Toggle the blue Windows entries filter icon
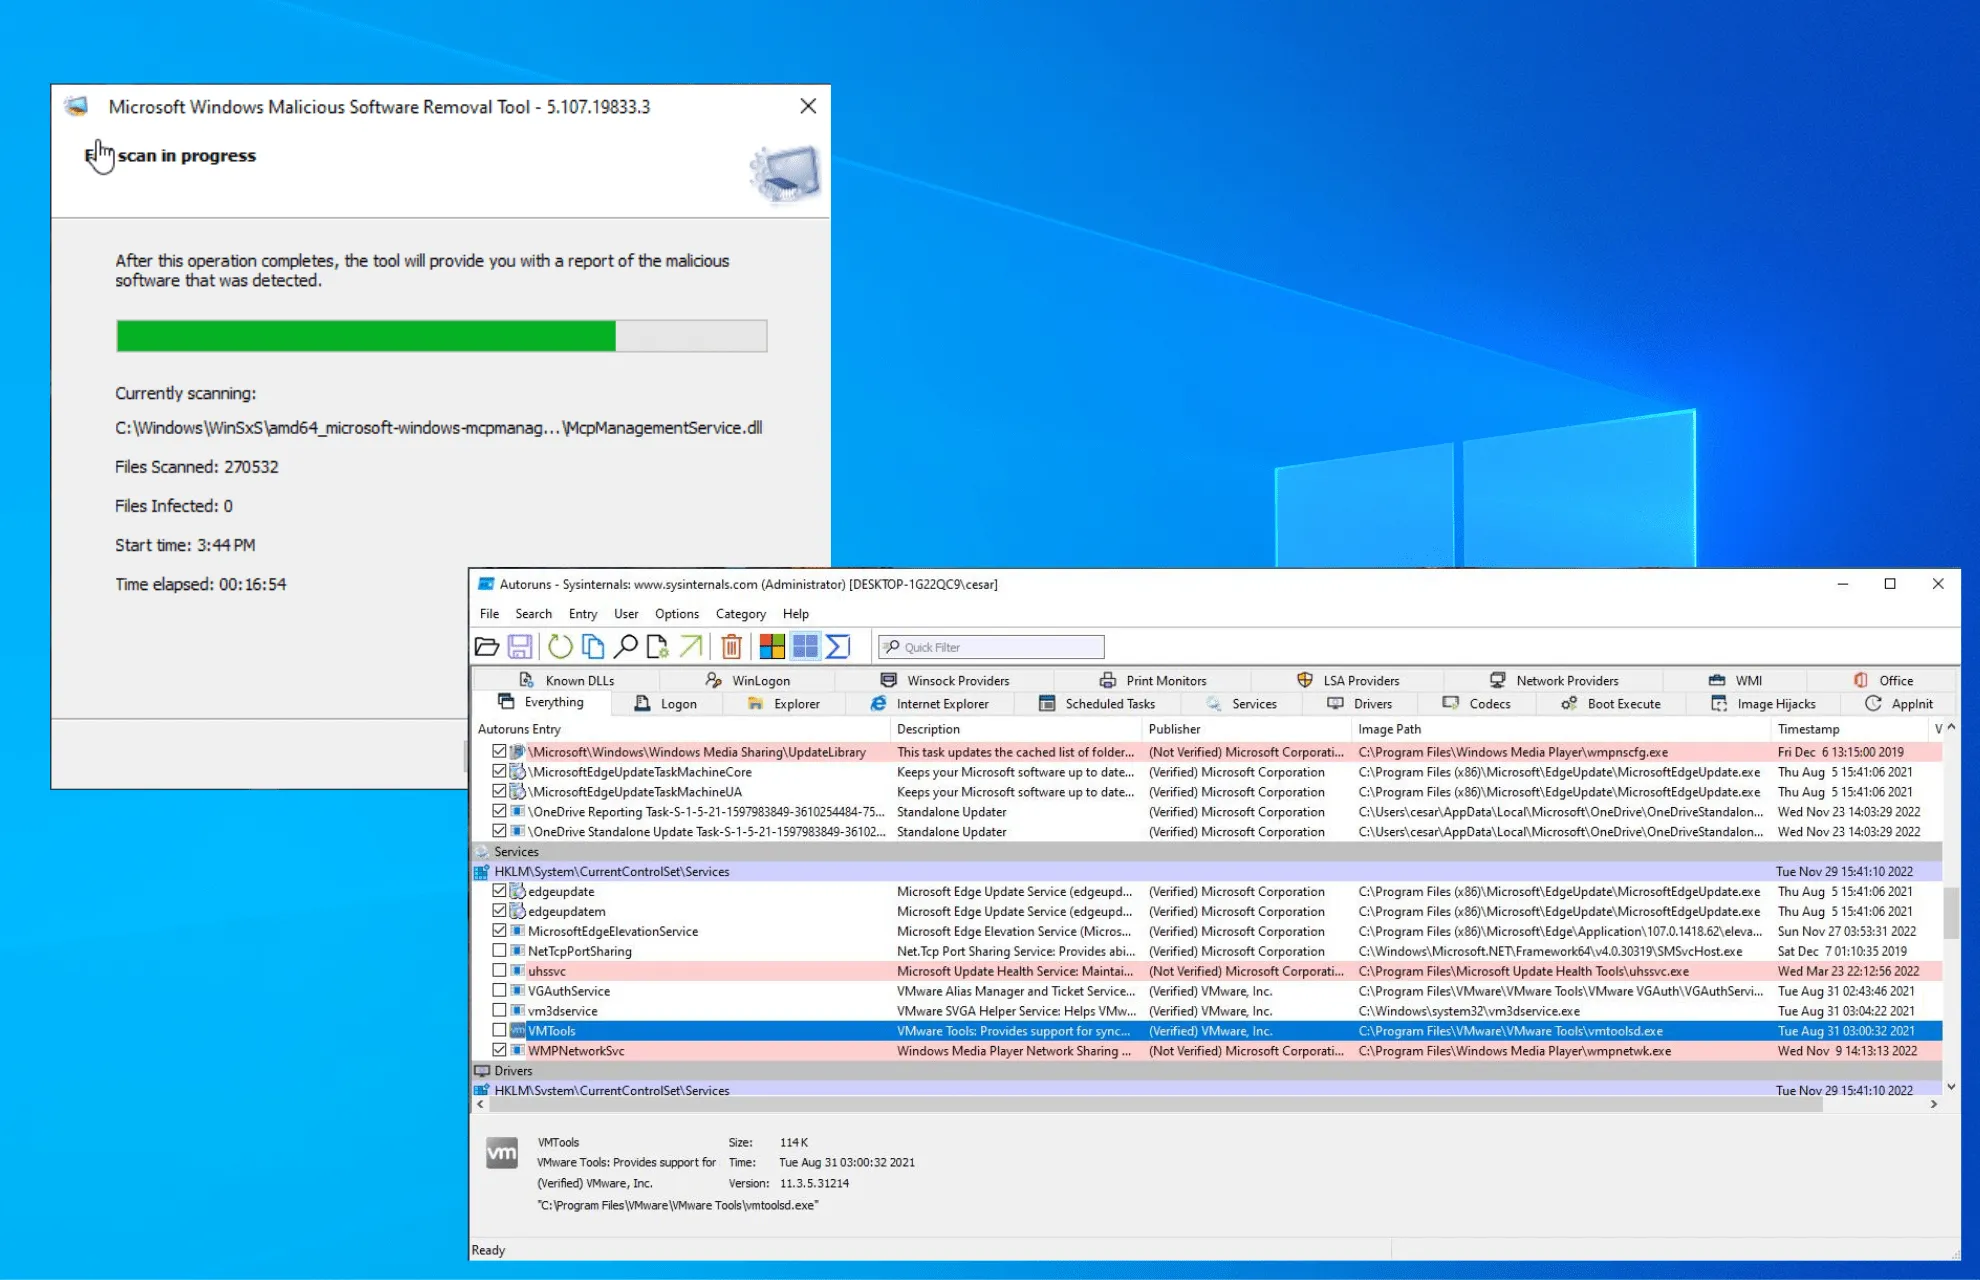Viewport: 1980px width, 1280px height. point(805,647)
